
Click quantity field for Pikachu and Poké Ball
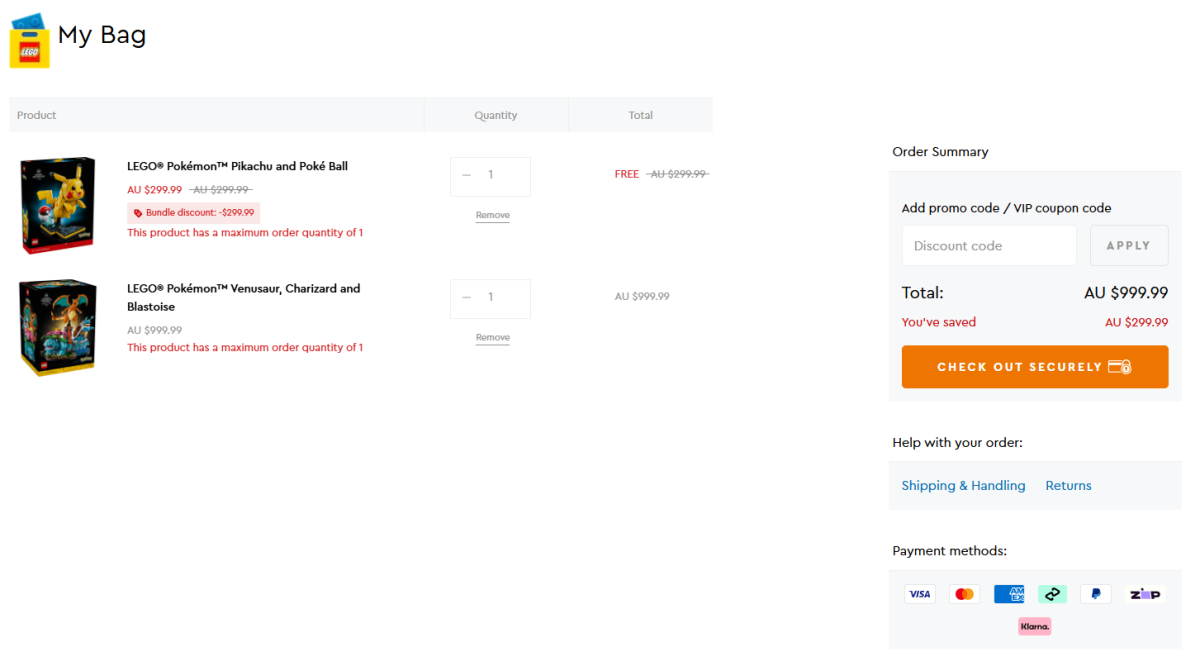click(491, 176)
